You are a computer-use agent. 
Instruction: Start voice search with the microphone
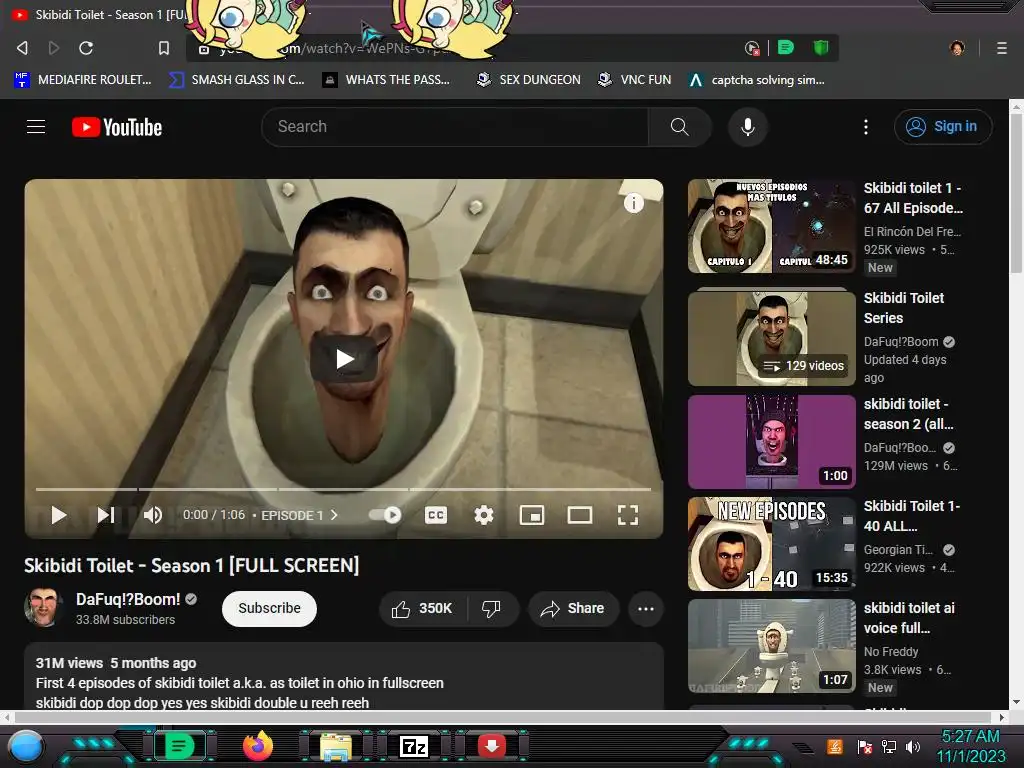pyautogui.click(x=748, y=127)
